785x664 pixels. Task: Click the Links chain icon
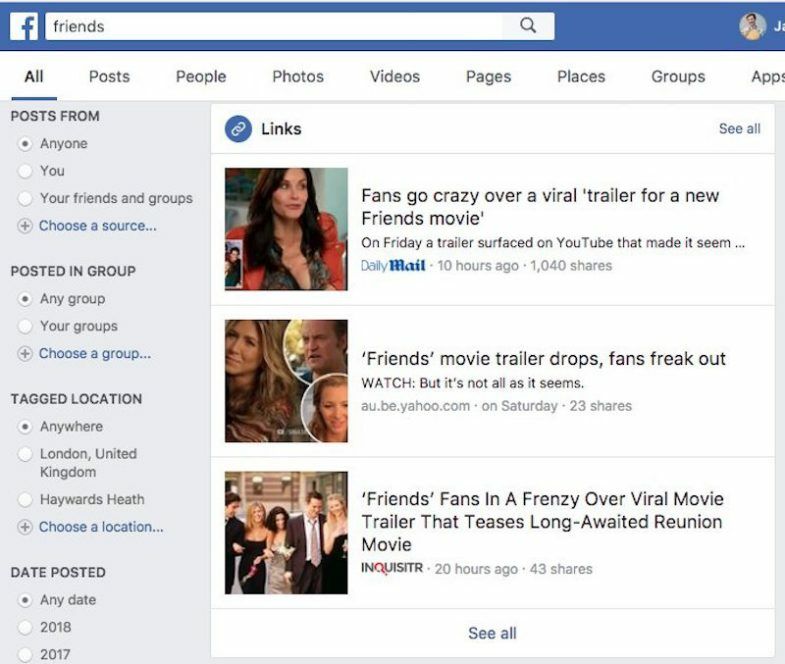(x=238, y=129)
